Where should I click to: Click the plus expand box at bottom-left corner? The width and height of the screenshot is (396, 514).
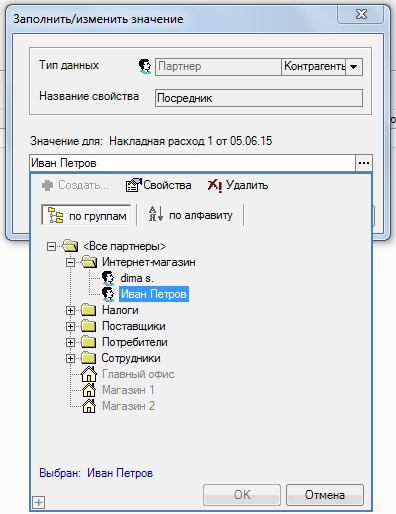coord(38,502)
